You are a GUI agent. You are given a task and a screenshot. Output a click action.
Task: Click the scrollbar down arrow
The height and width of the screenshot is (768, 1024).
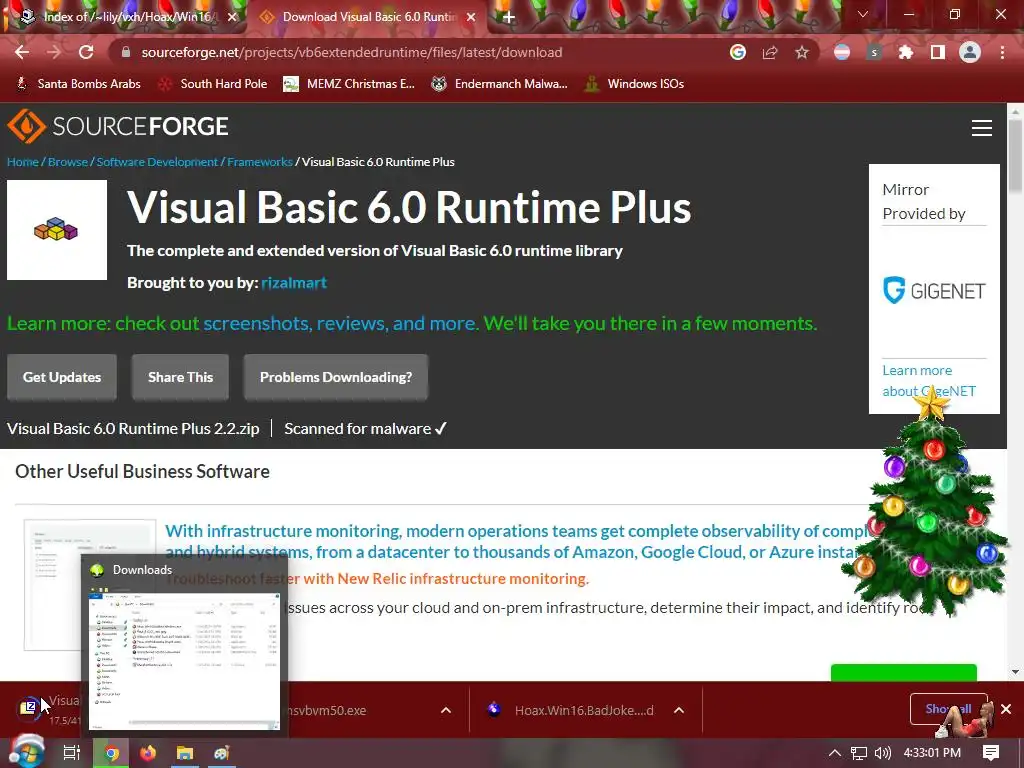pos(1016,671)
